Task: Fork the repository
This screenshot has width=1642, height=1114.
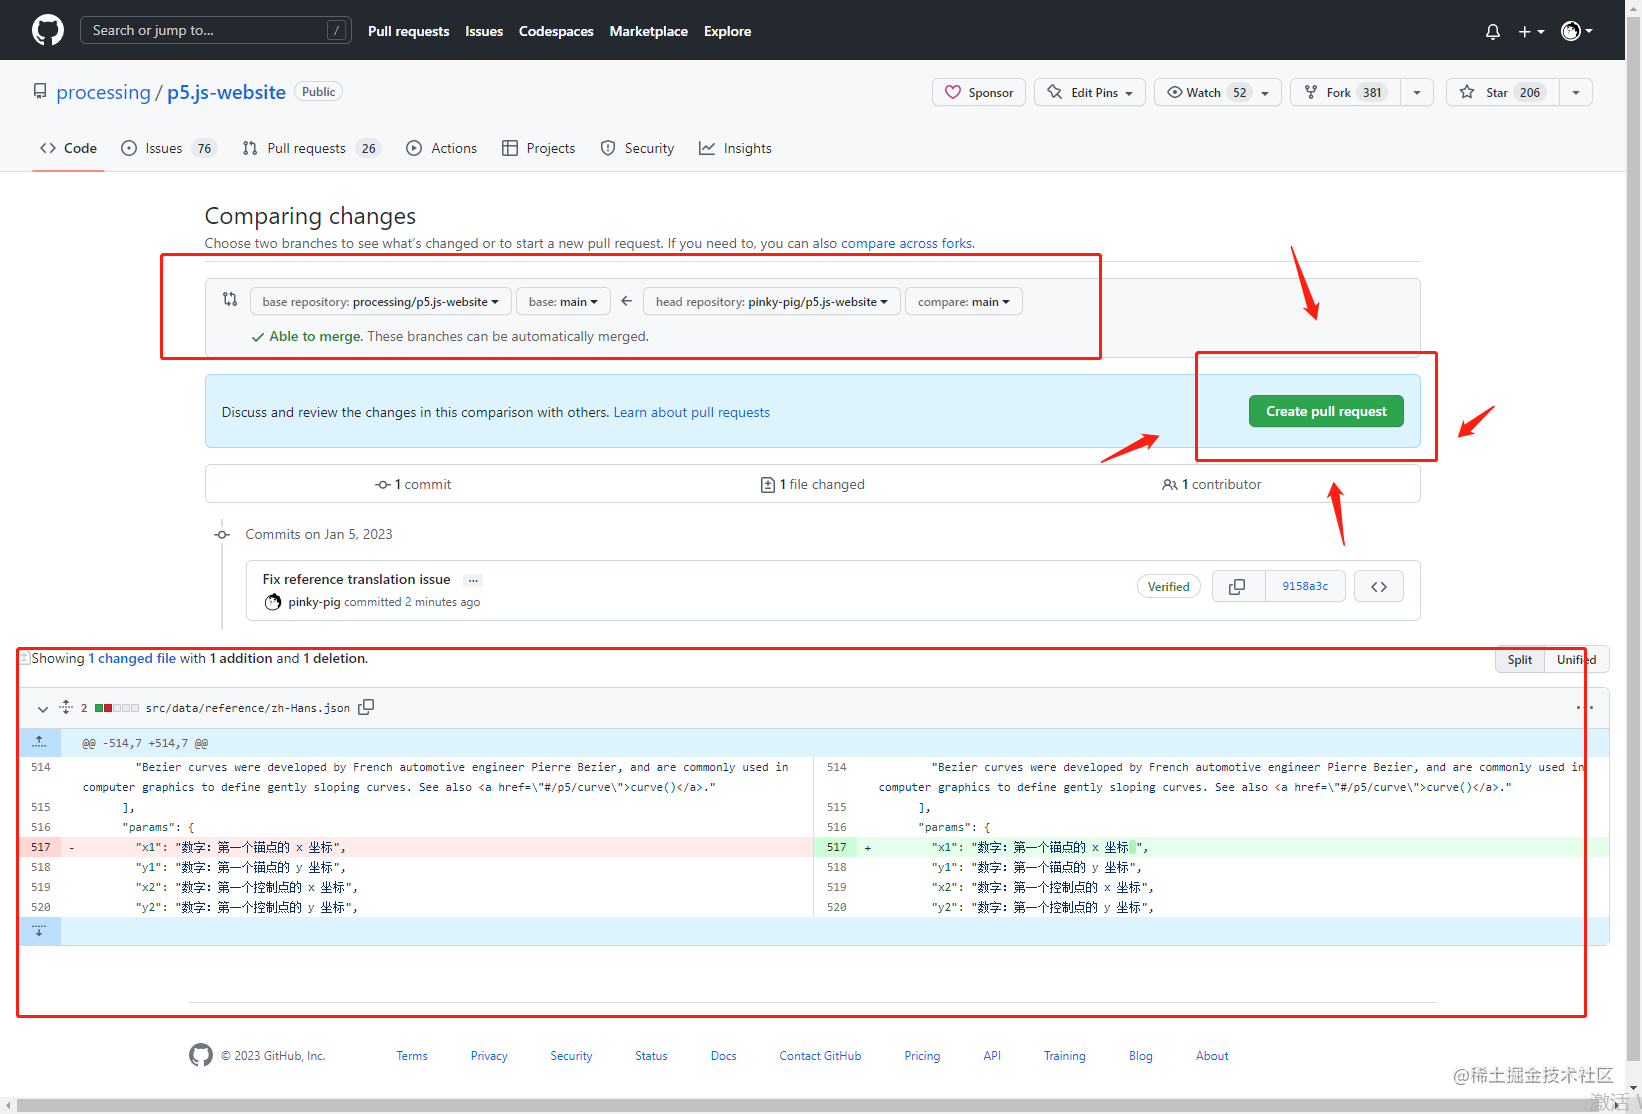Action: (1345, 92)
